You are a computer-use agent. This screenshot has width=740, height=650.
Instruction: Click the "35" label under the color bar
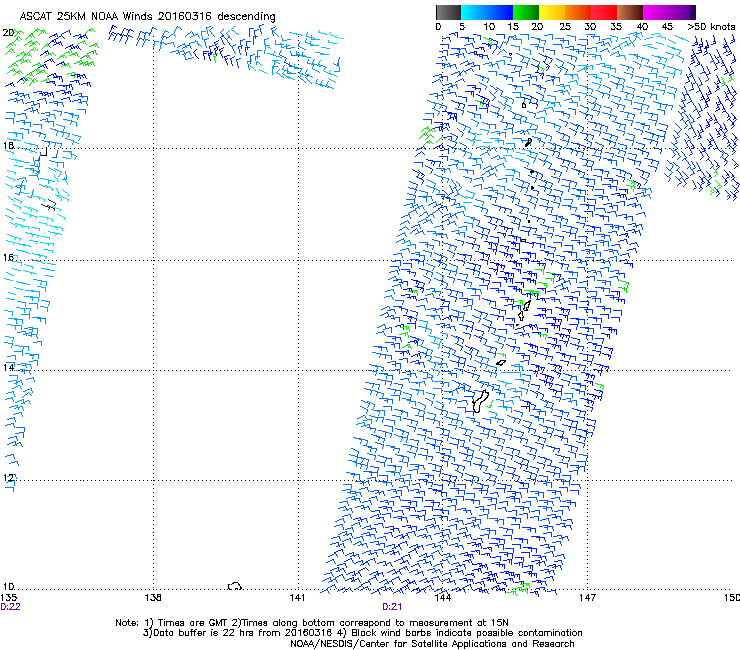click(616, 27)
